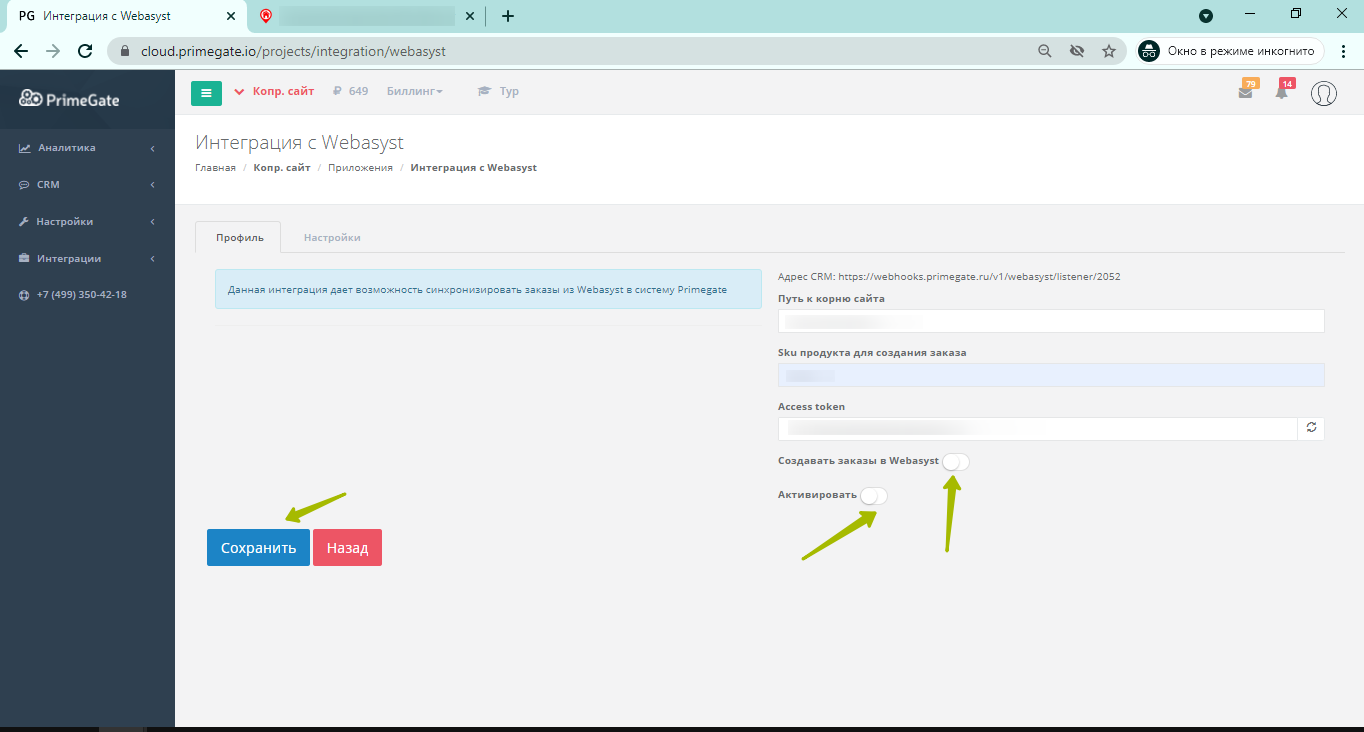Click the green hamburger menu button
Viewport: 1364px width, 732px height.
[206, 92]
